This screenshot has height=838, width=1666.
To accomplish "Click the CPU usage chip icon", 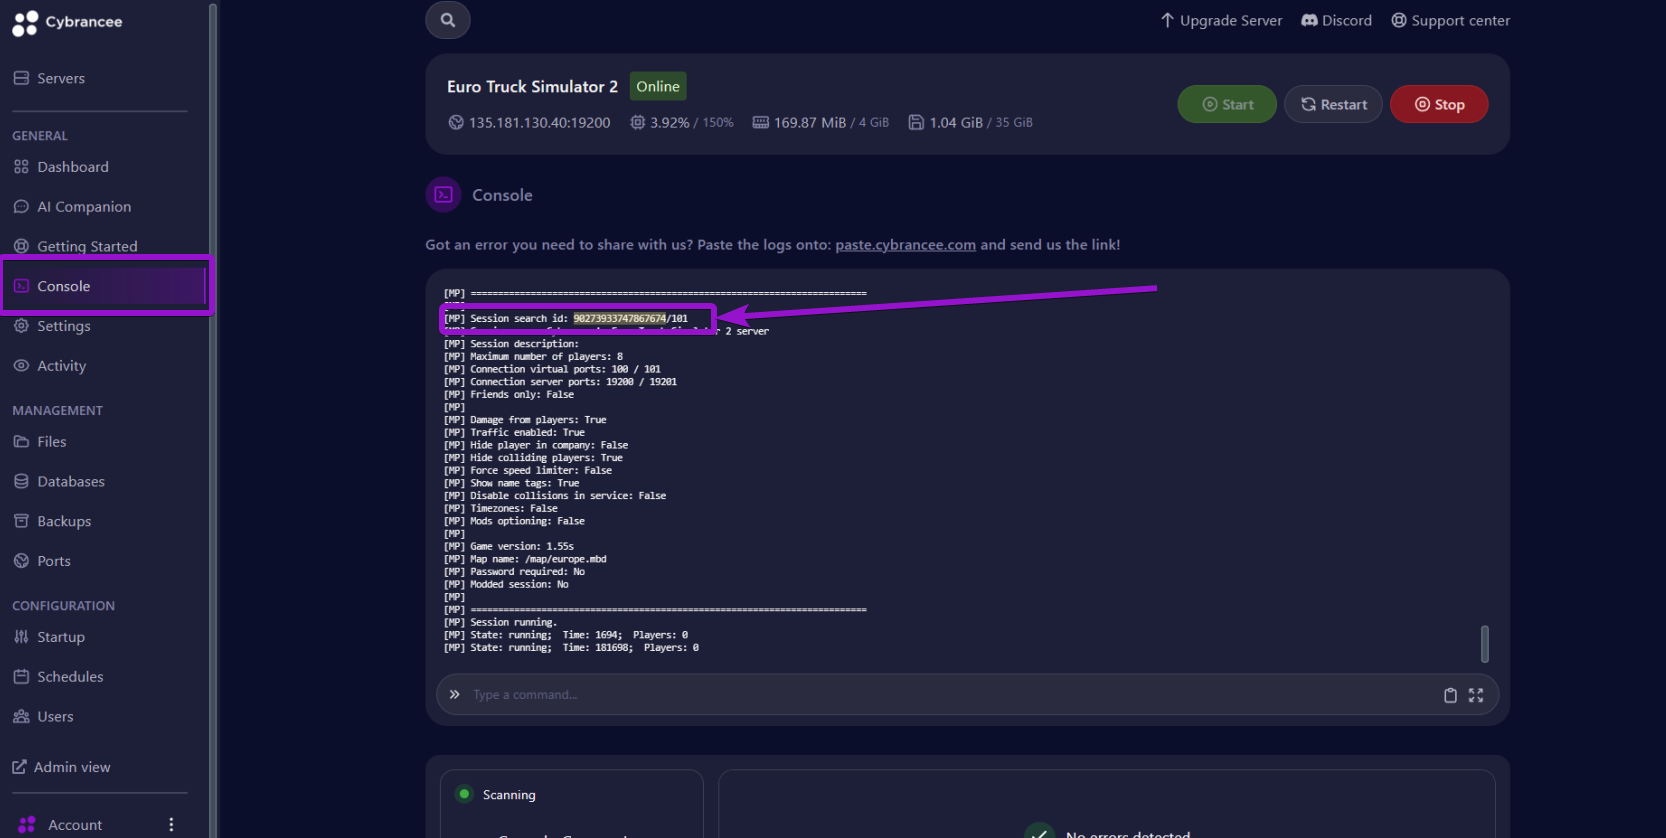I will click(x=638, y=122).
